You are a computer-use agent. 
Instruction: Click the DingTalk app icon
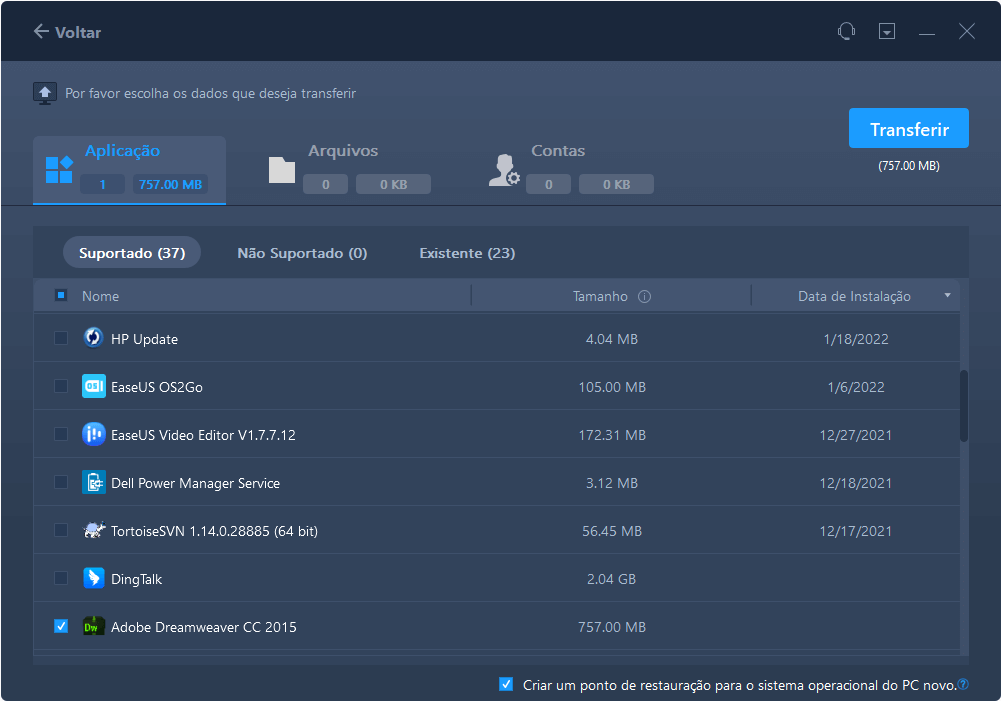click(93, 579)
